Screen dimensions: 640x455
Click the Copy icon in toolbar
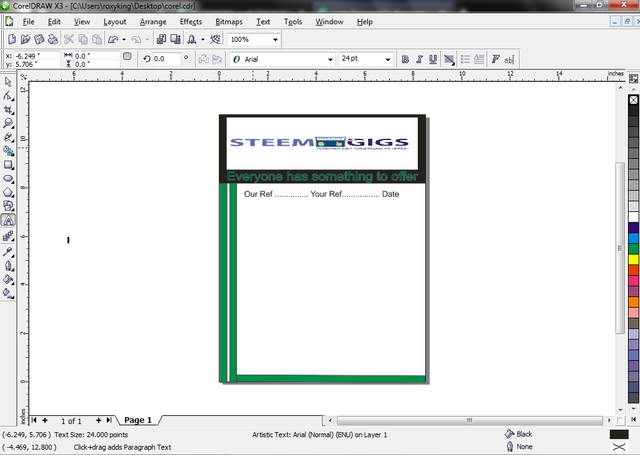[83, 39]
